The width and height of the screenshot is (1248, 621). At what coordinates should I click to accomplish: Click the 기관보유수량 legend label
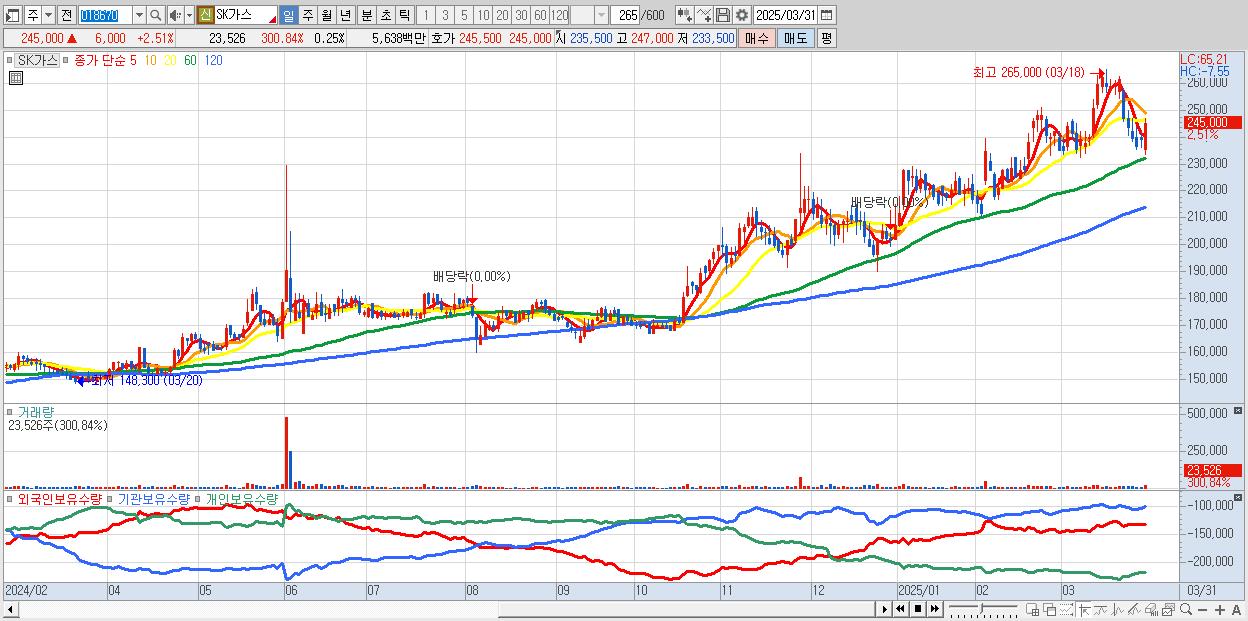click(156, 498)
